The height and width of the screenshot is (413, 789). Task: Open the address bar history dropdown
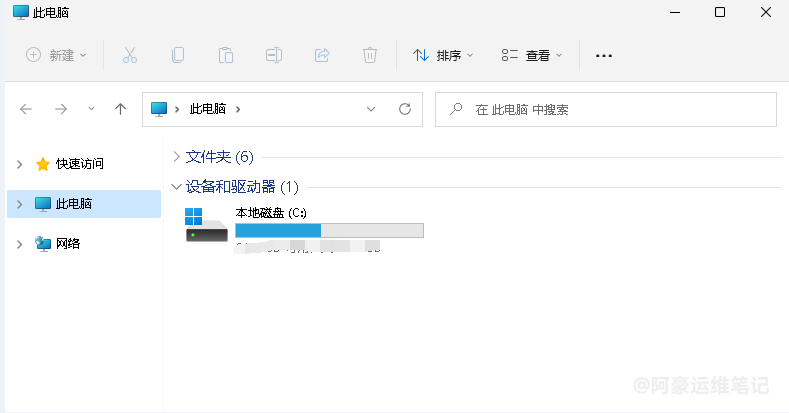point(370,109)
